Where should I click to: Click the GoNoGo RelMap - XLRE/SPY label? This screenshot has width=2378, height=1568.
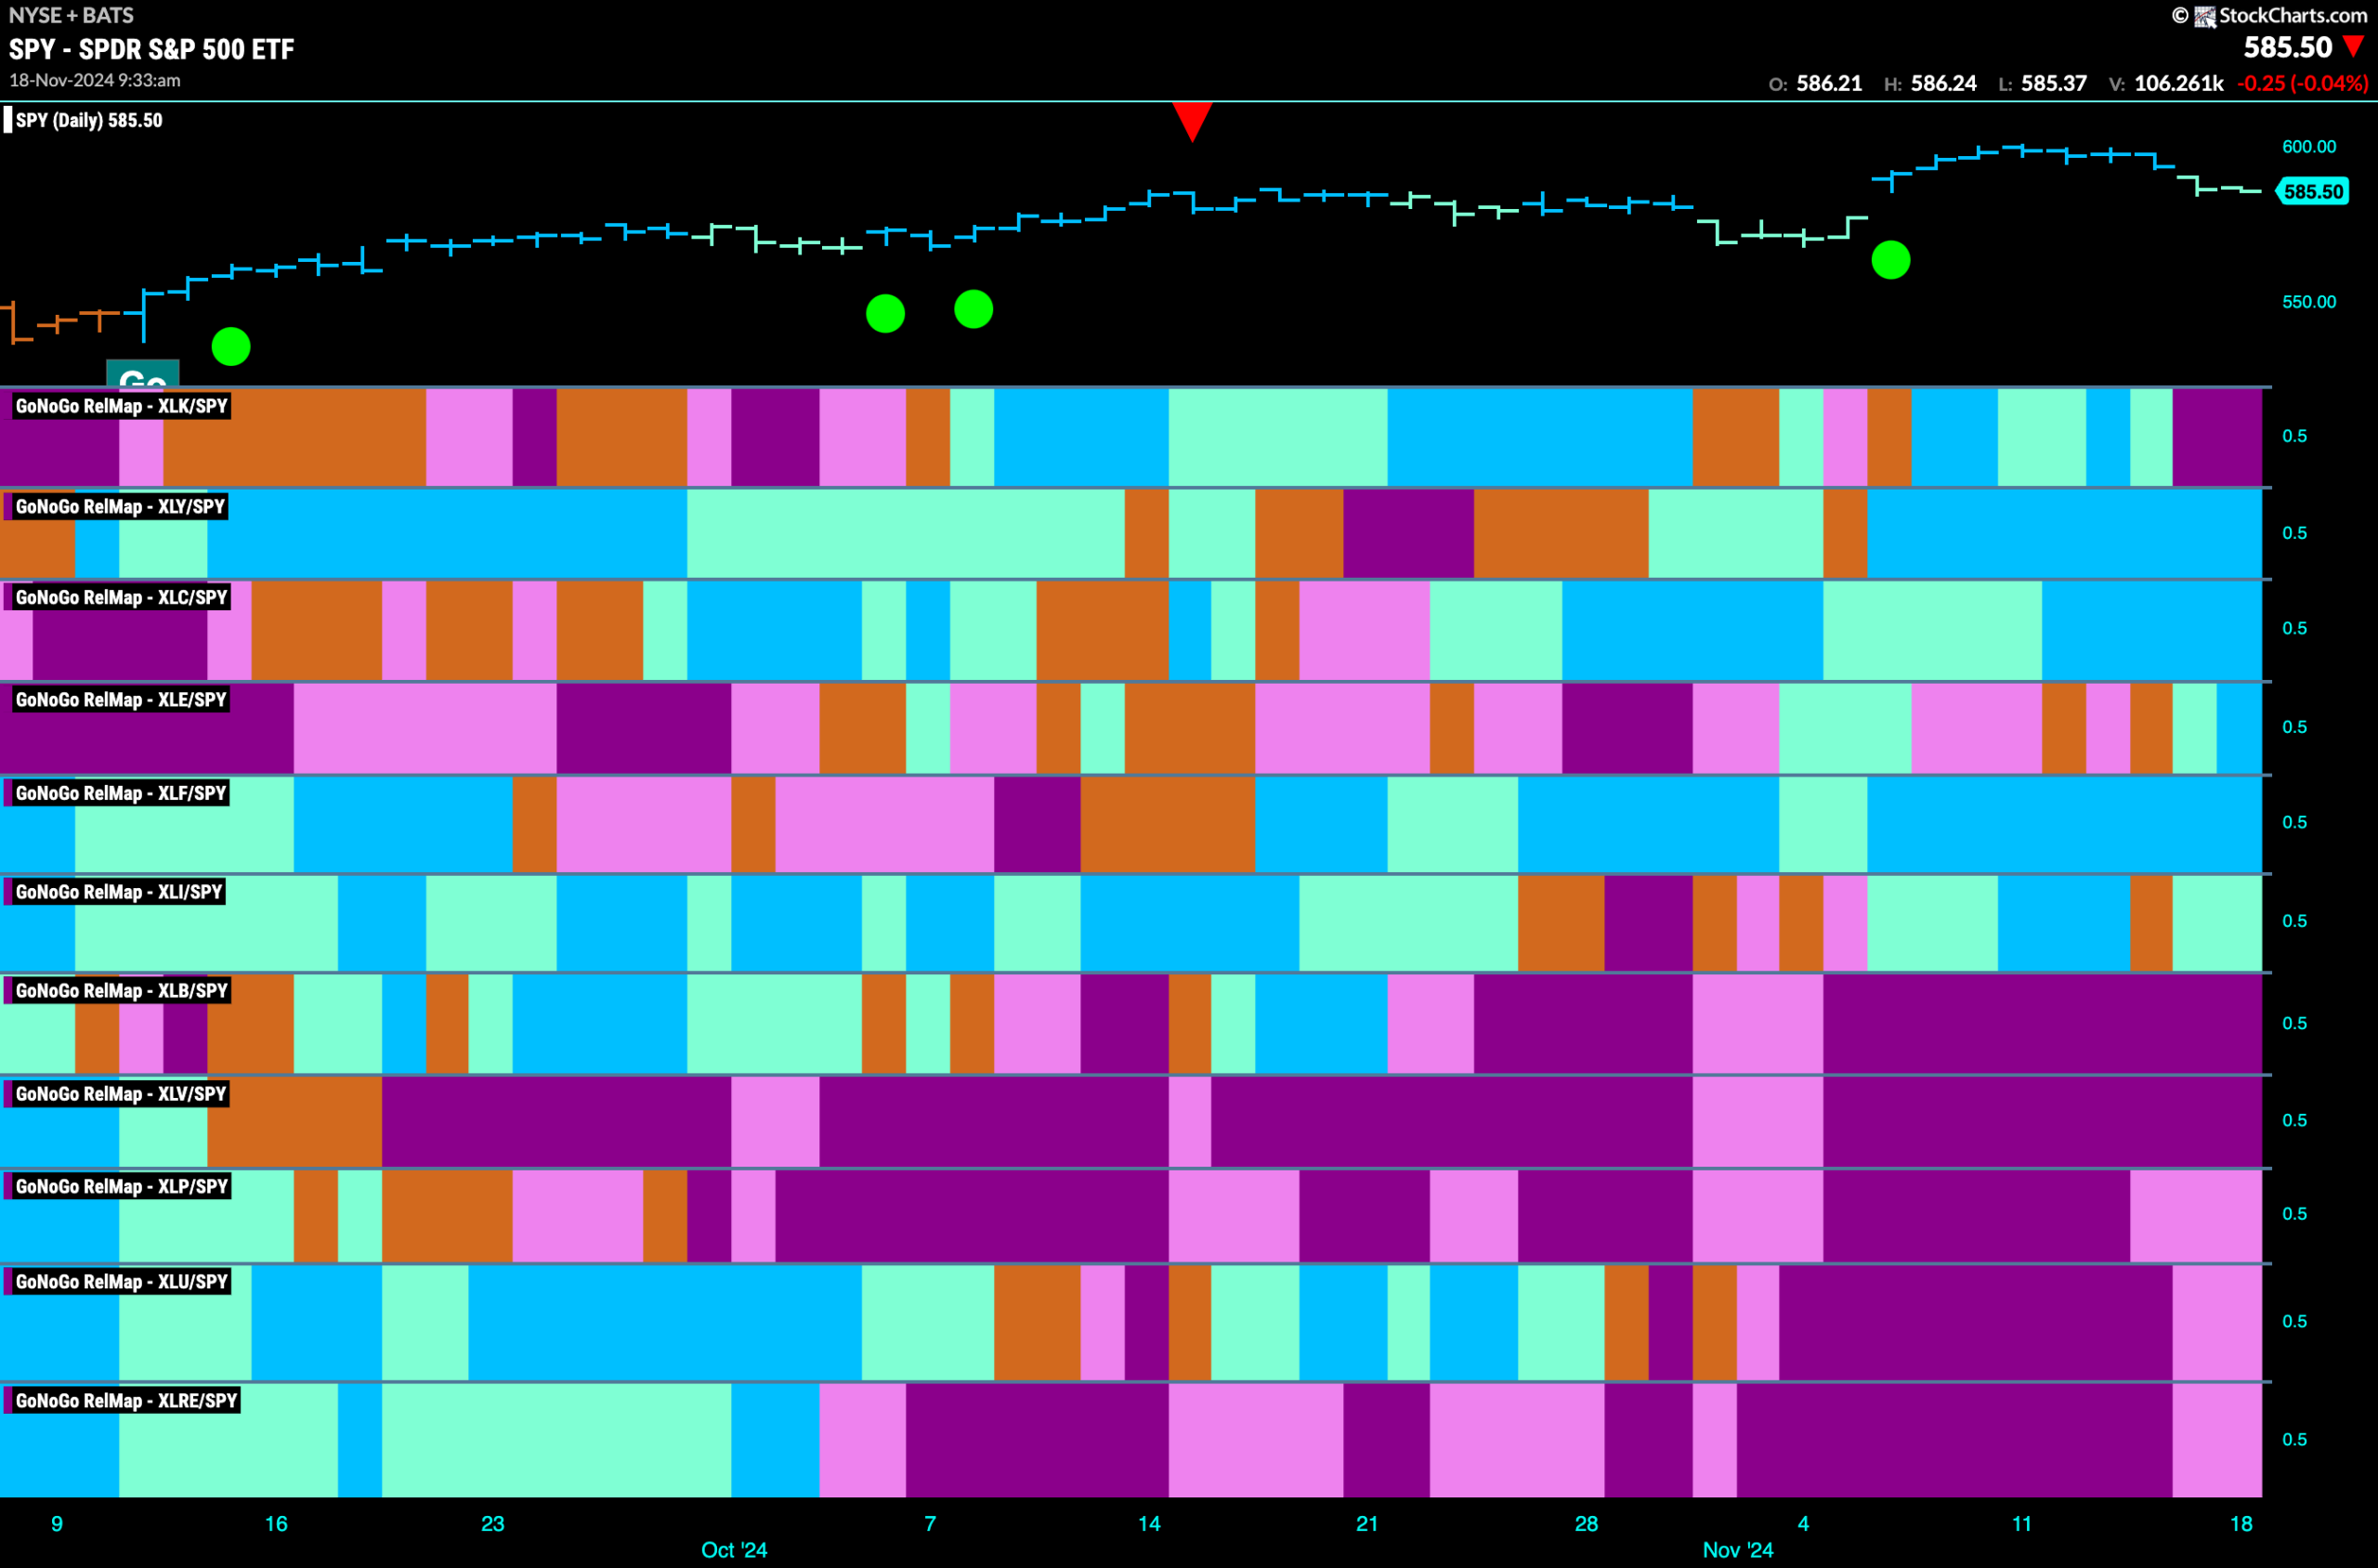click(126, 1400)
